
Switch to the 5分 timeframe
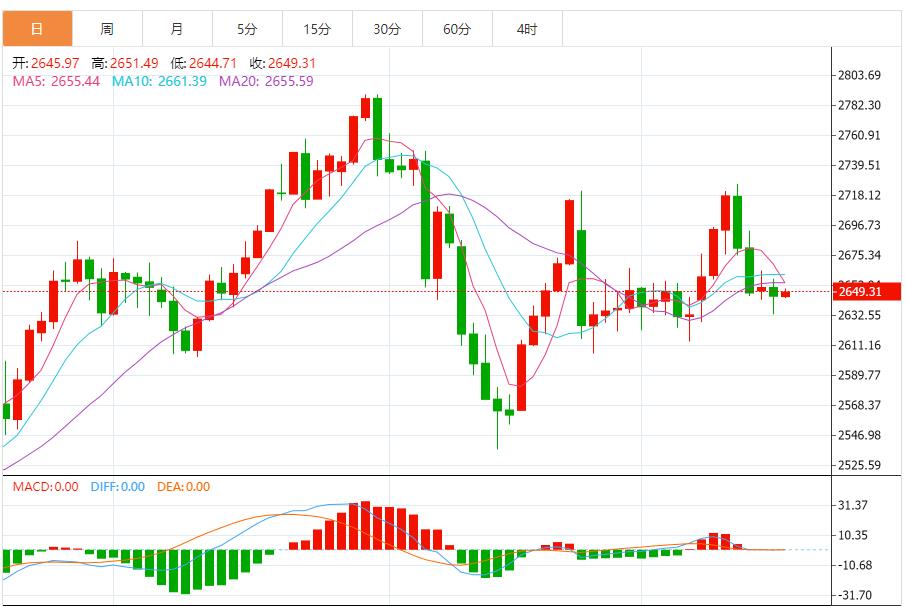247,29
